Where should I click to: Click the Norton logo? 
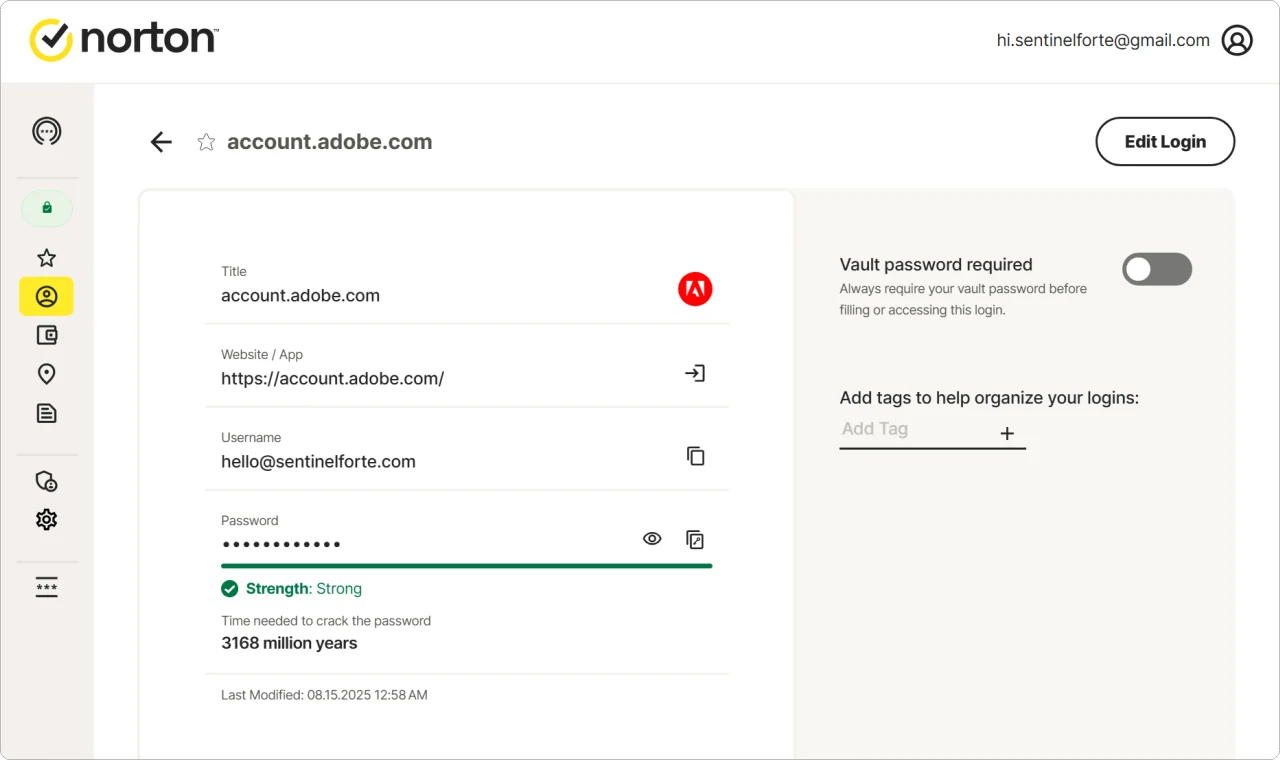point(124,40)
